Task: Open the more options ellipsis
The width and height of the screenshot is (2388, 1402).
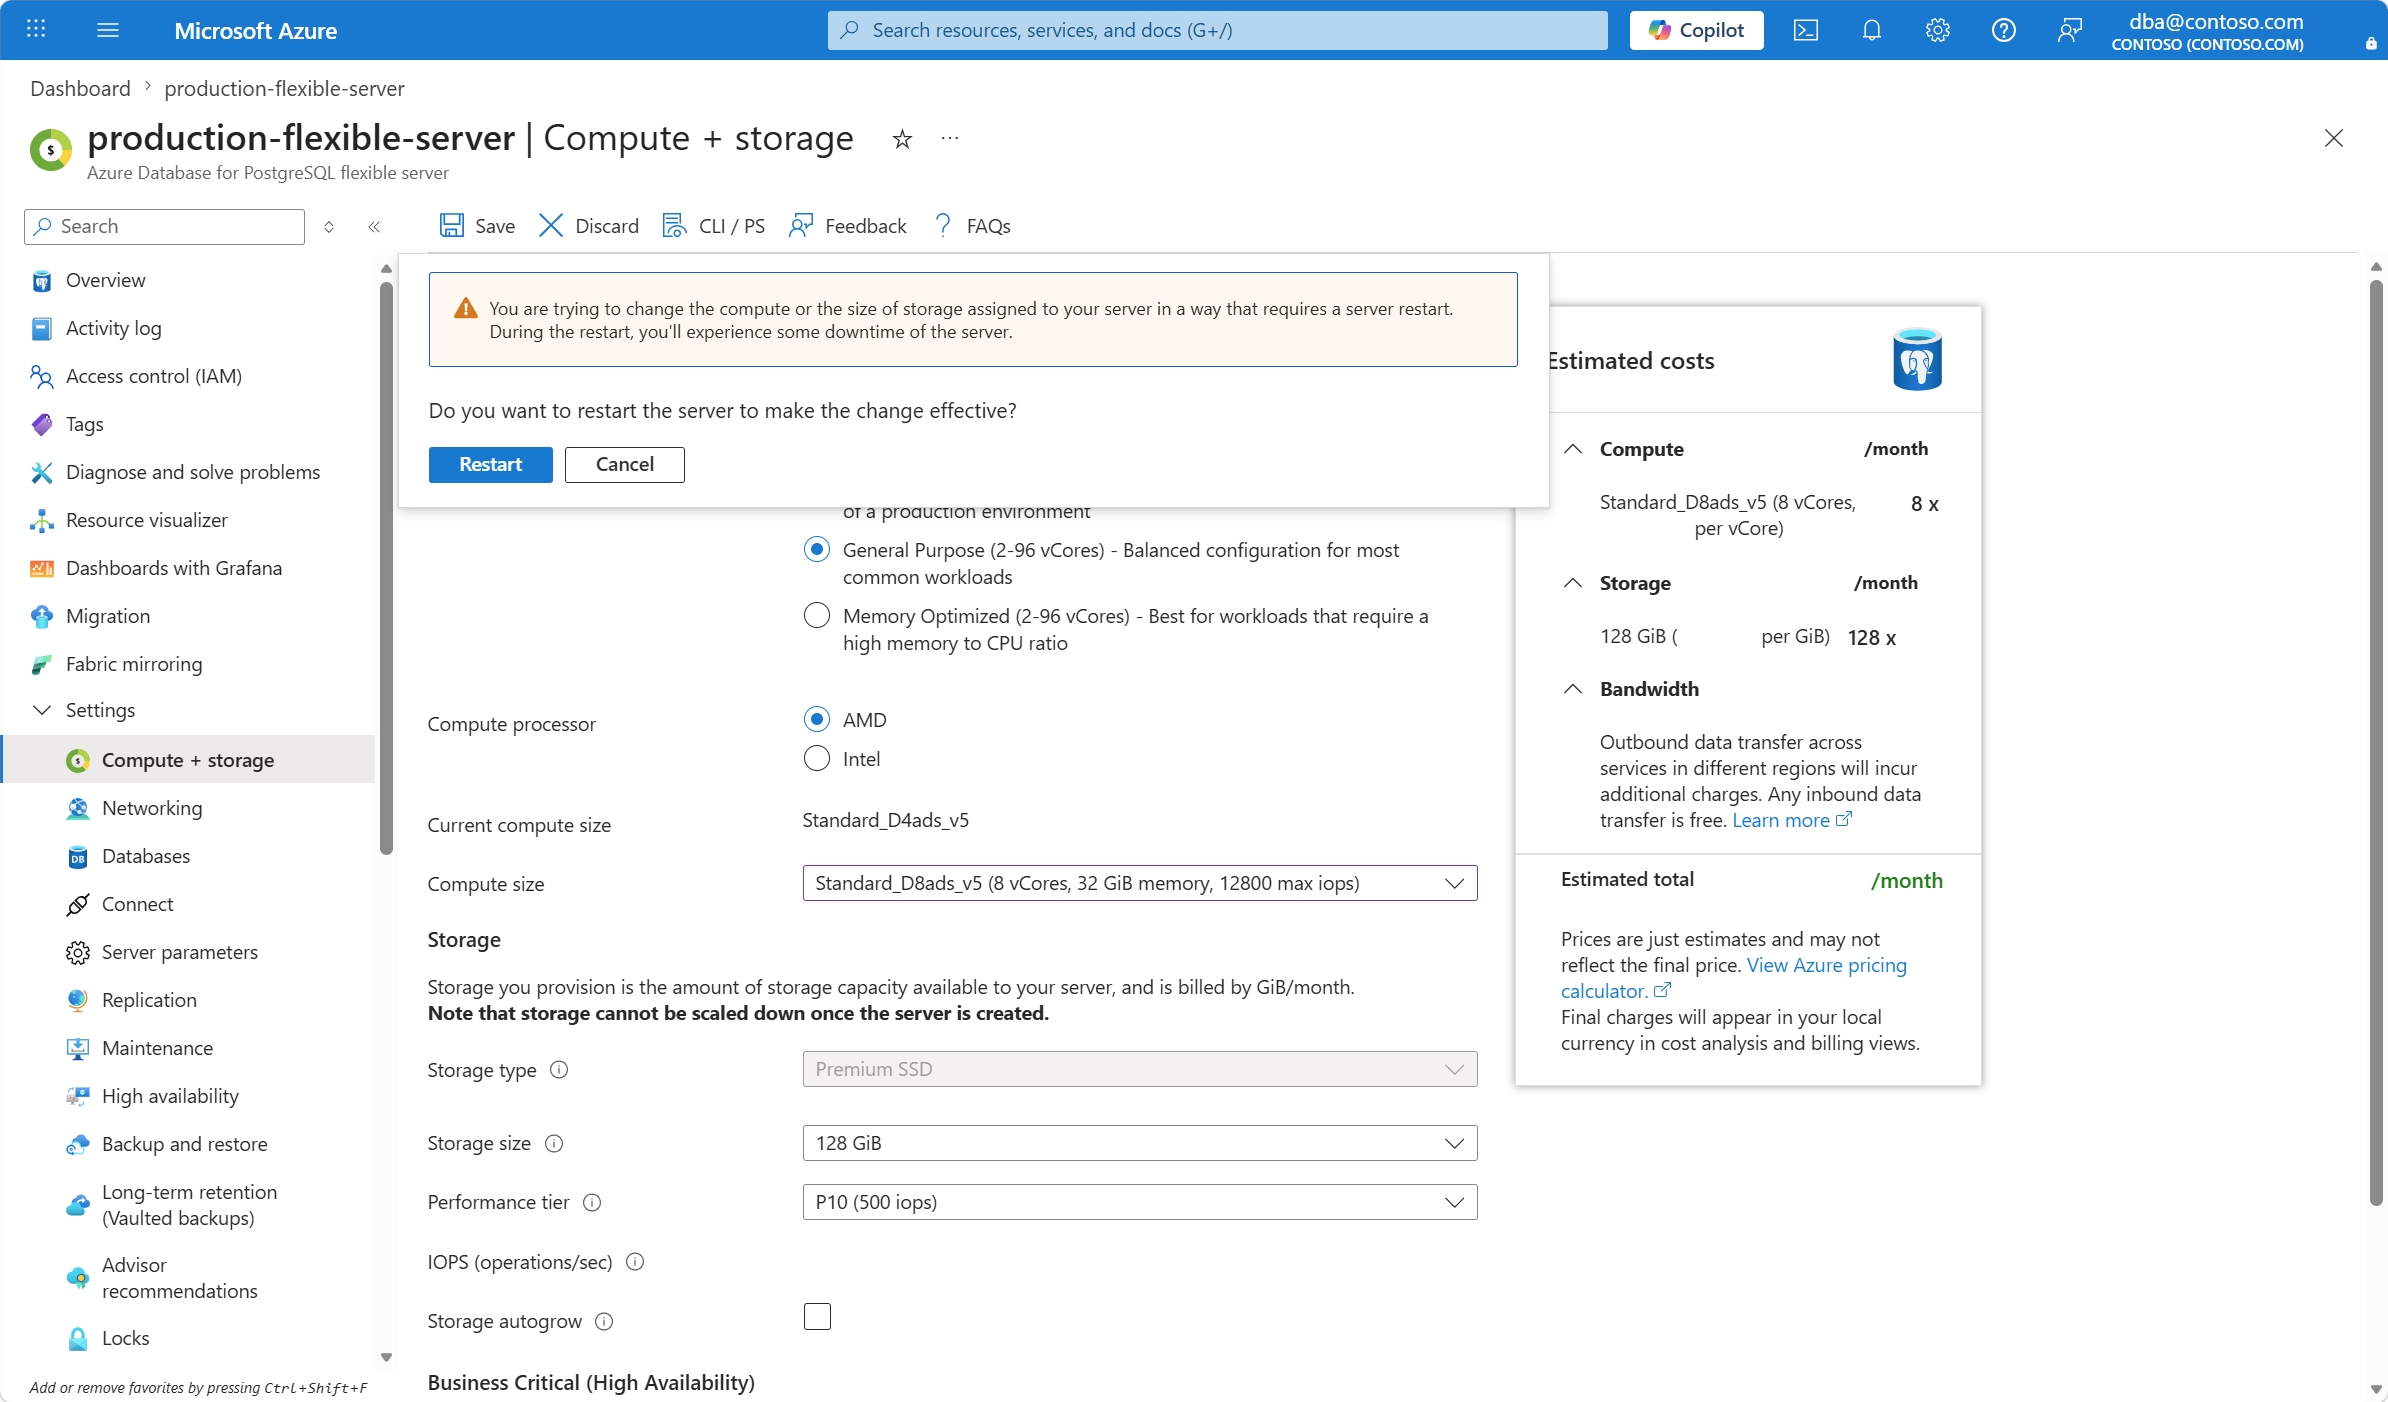Action: (950, 138)
